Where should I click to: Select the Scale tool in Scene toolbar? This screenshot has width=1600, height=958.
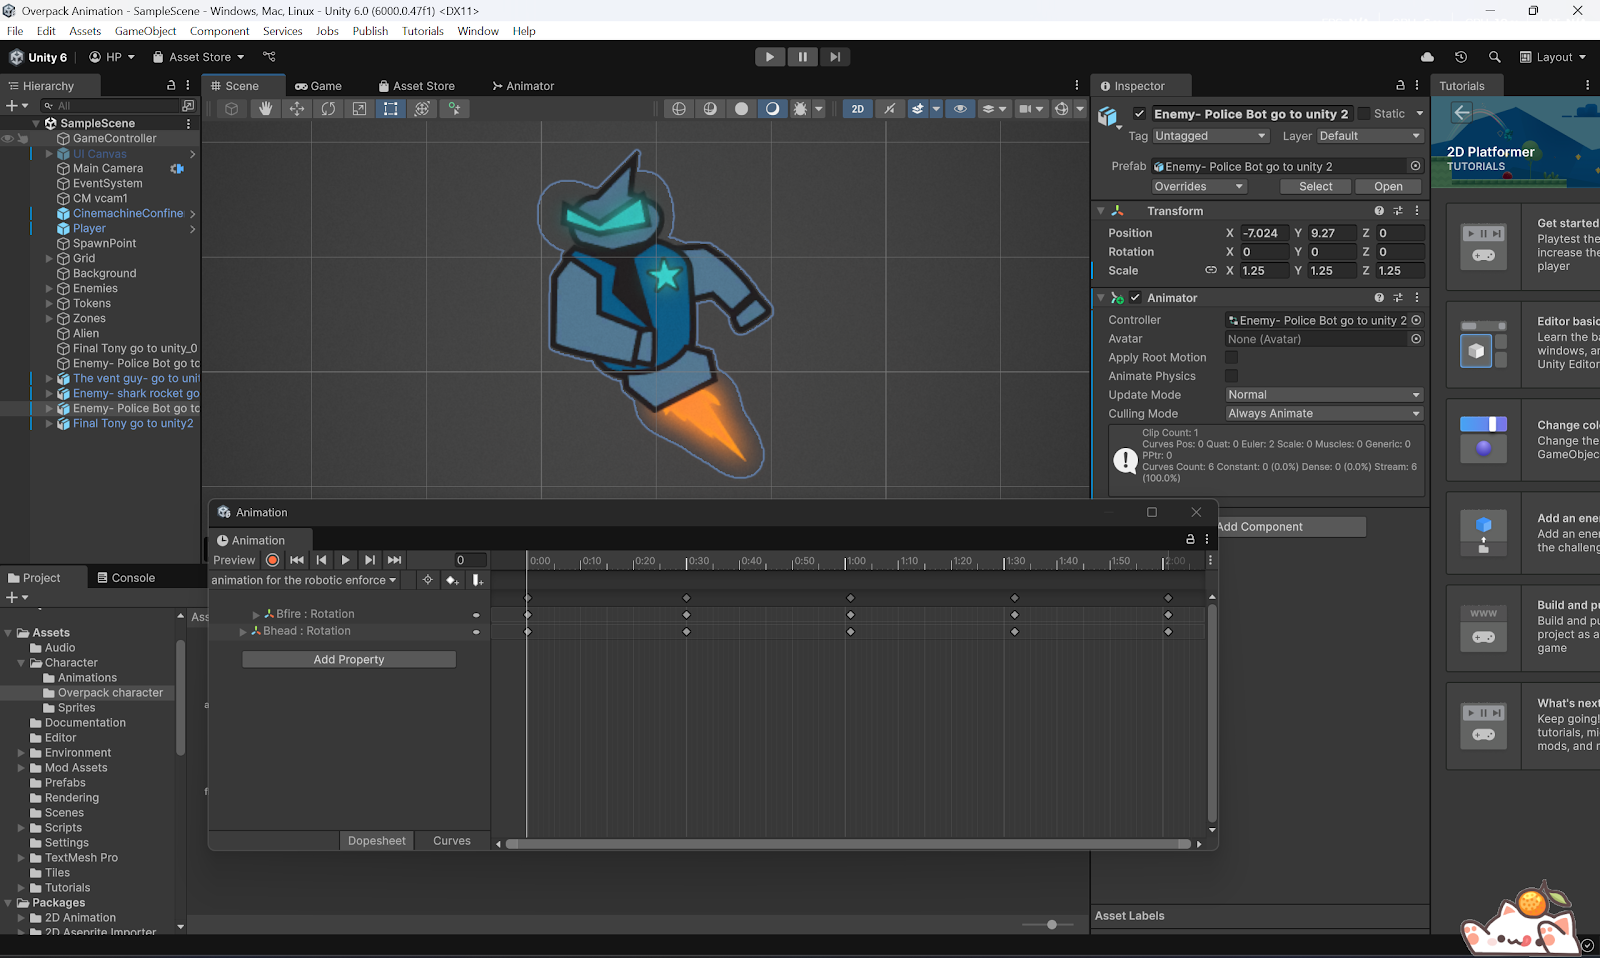pos(360,109)
